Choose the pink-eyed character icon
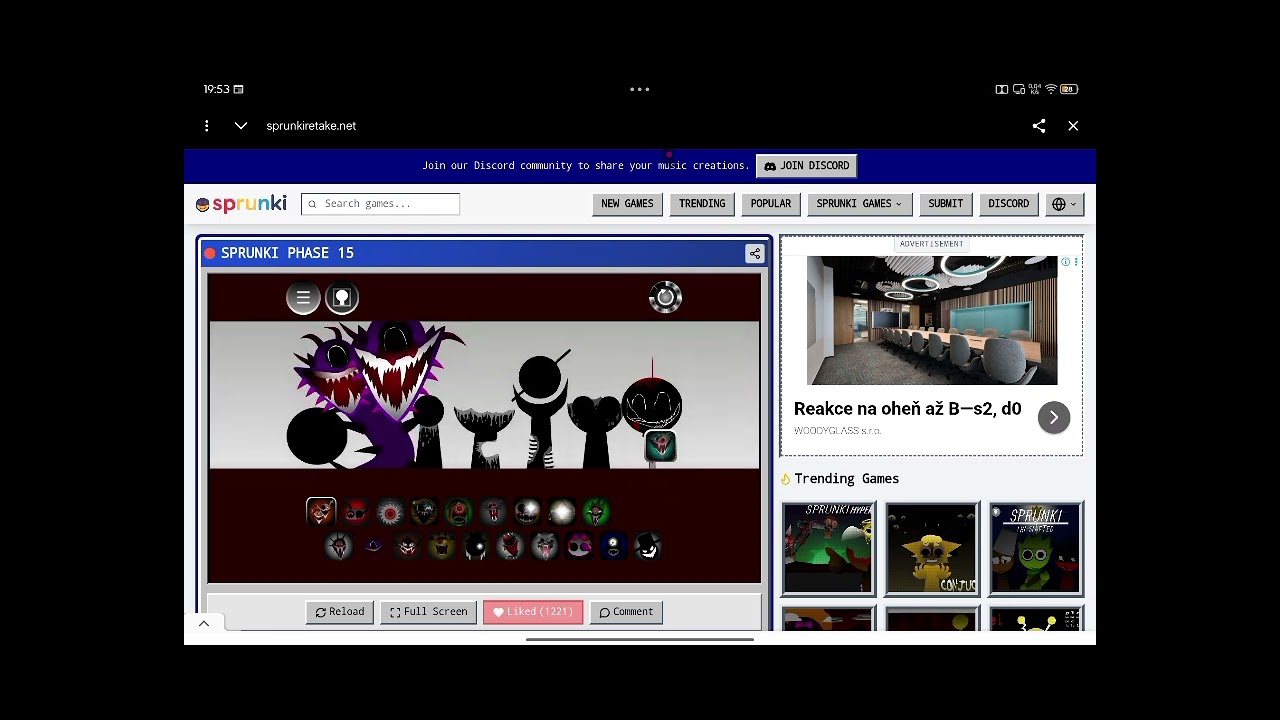Image resolution: width=1280 pixels, height=720 pixels. [580, 546]
